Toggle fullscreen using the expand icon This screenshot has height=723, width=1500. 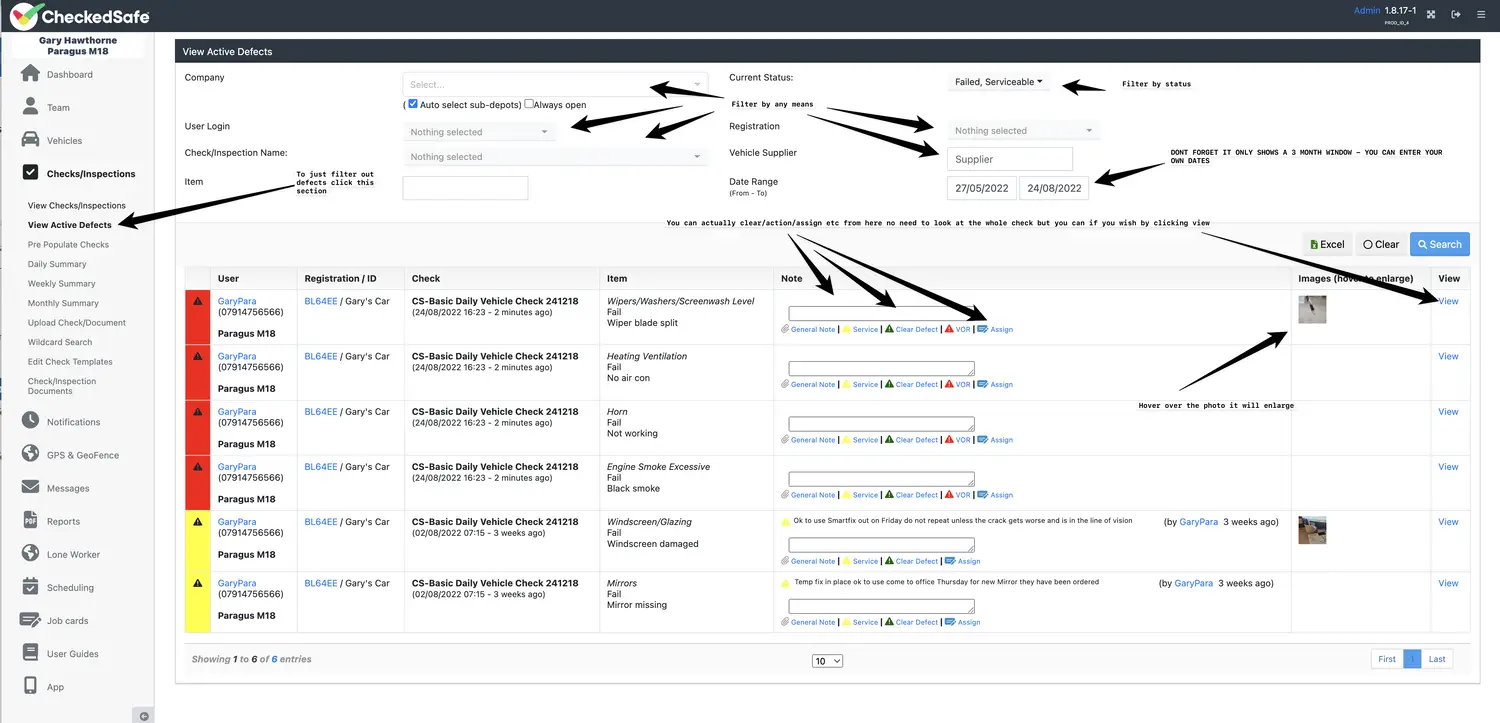[x=1431, y=14]
